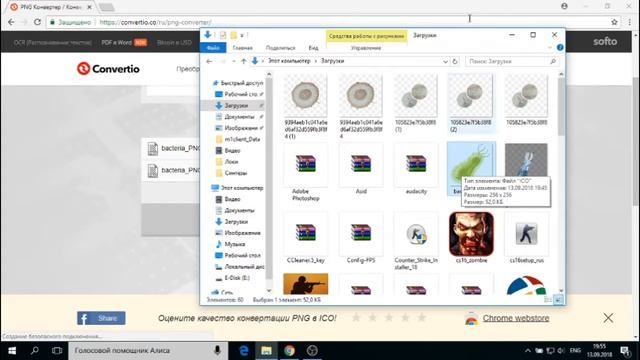The image size is (640, 360).
Task: Open pinned Документы in quick access
Action: [239, 117]
